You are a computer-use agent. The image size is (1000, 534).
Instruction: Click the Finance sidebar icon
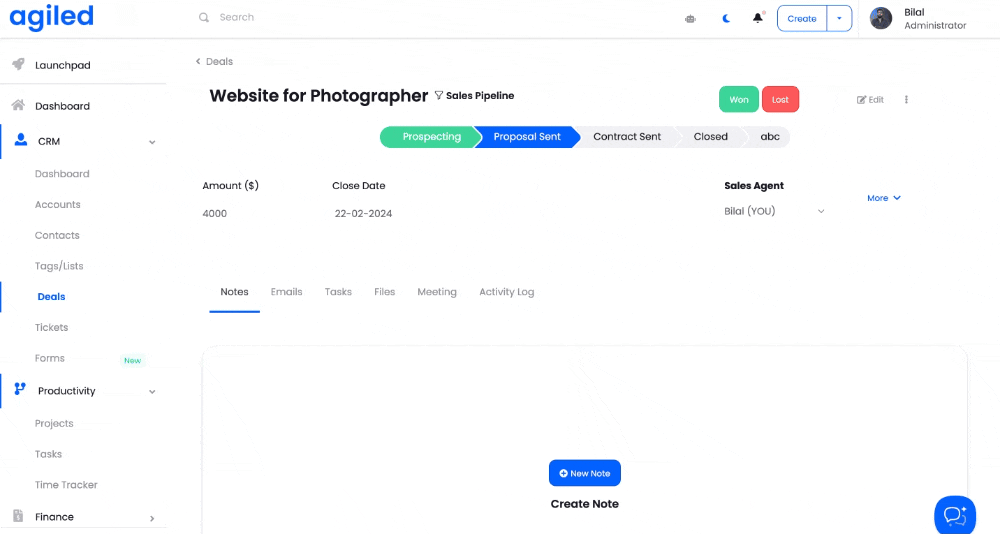18,517
